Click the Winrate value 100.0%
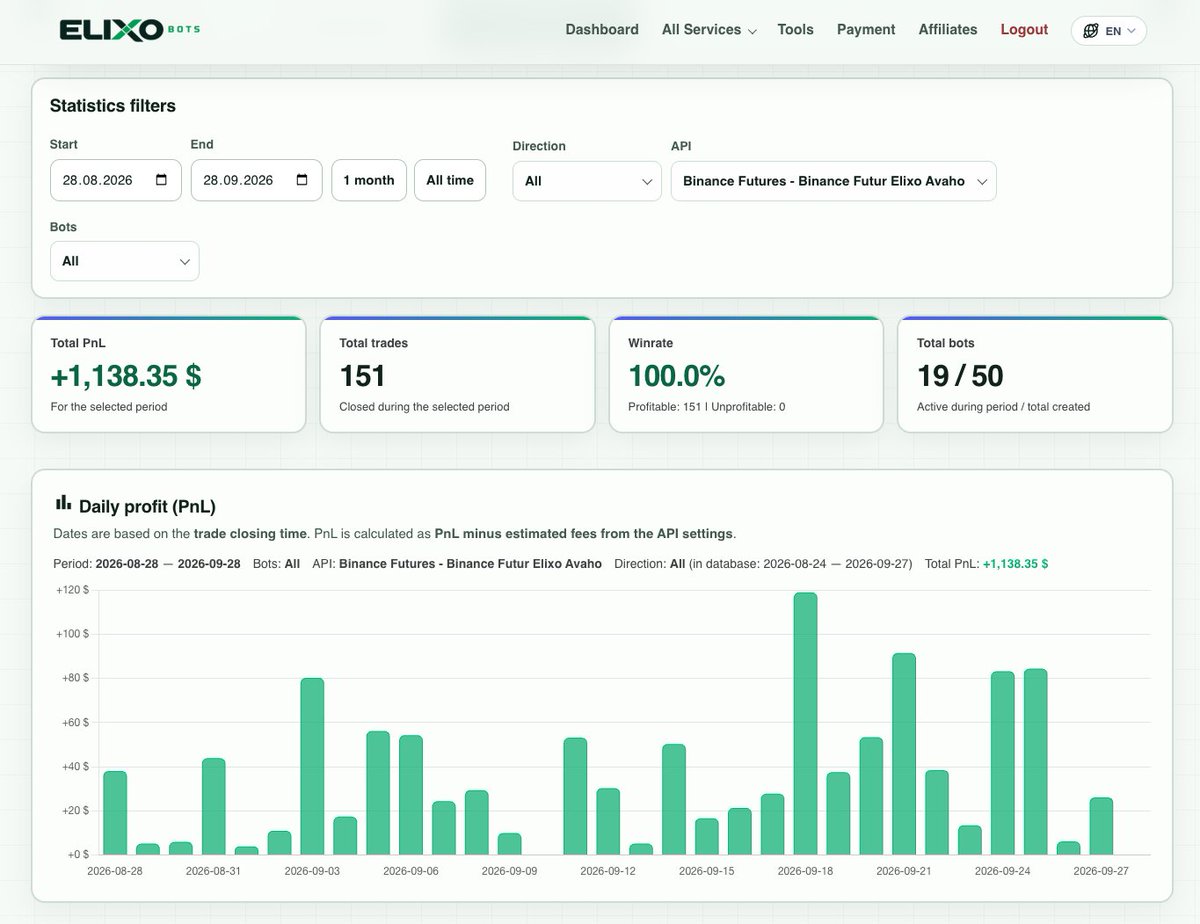The width and height of the screenshot is (1200, 924). coord(677,376)
